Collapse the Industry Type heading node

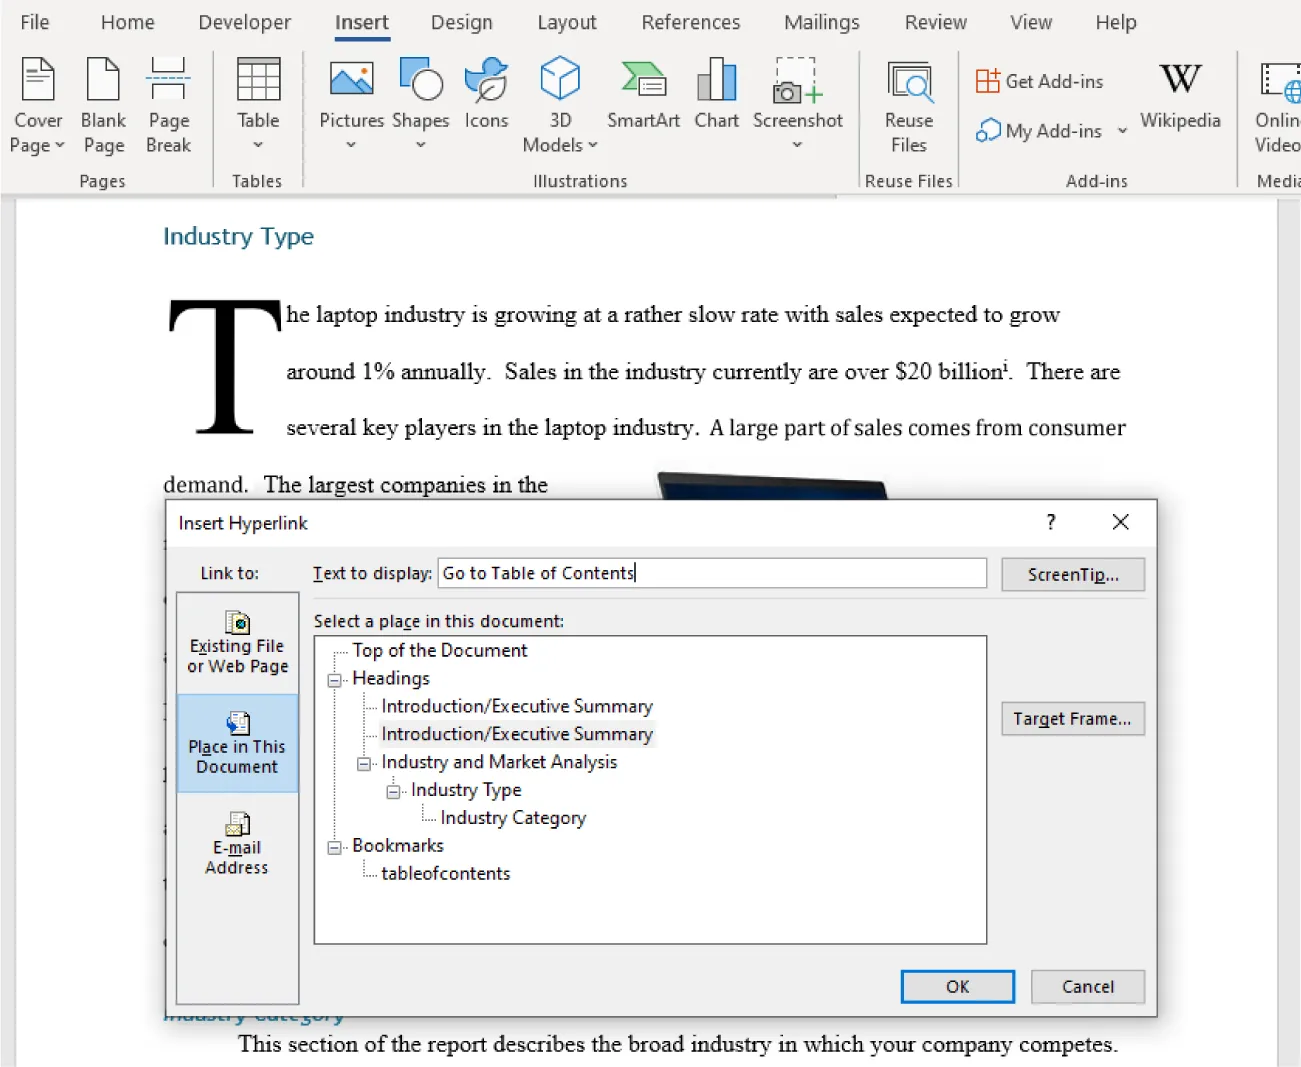click(x=394, y=790)
